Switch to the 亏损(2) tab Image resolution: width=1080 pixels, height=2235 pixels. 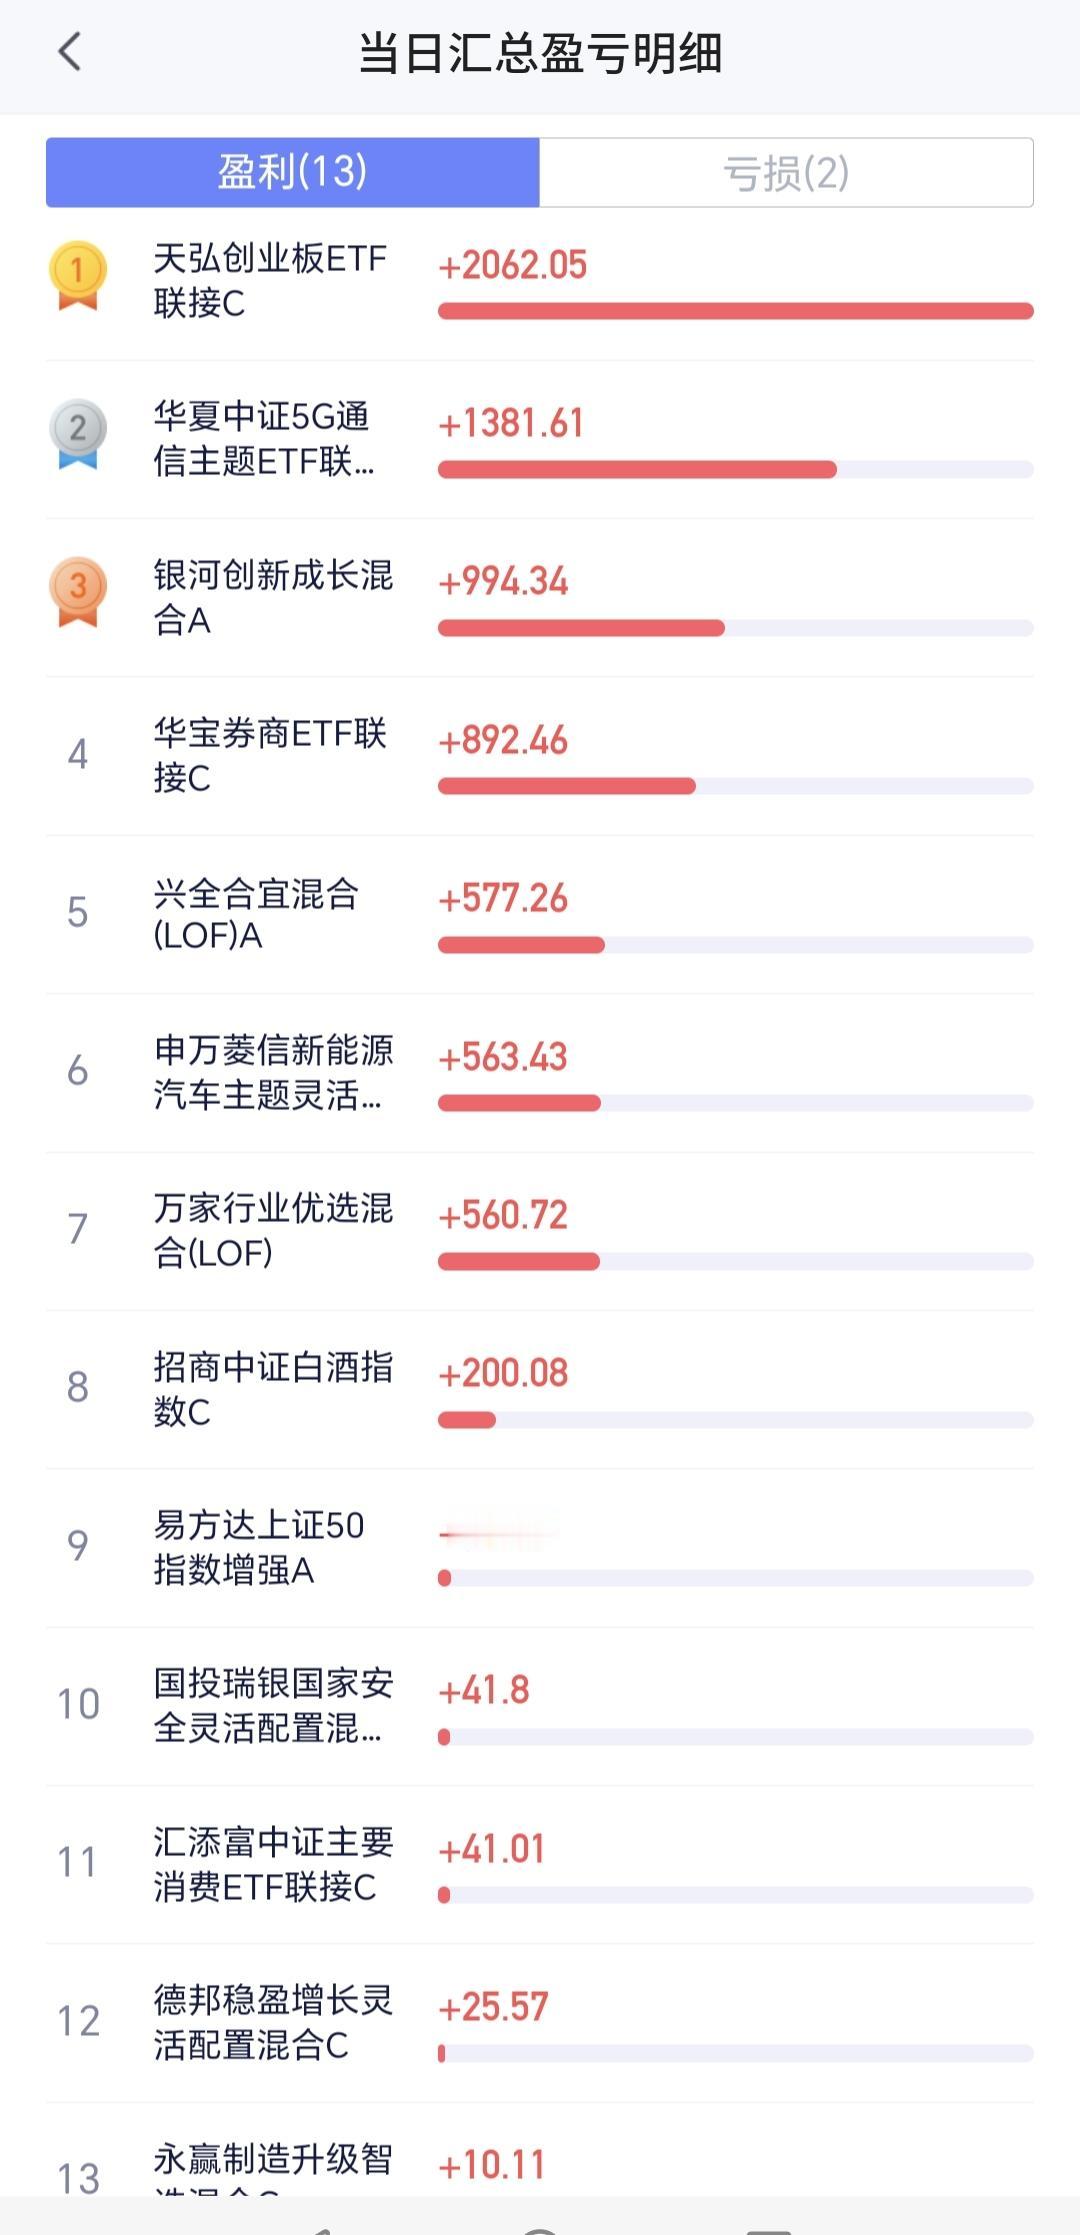pyautogui.click(x=786, y=173)
